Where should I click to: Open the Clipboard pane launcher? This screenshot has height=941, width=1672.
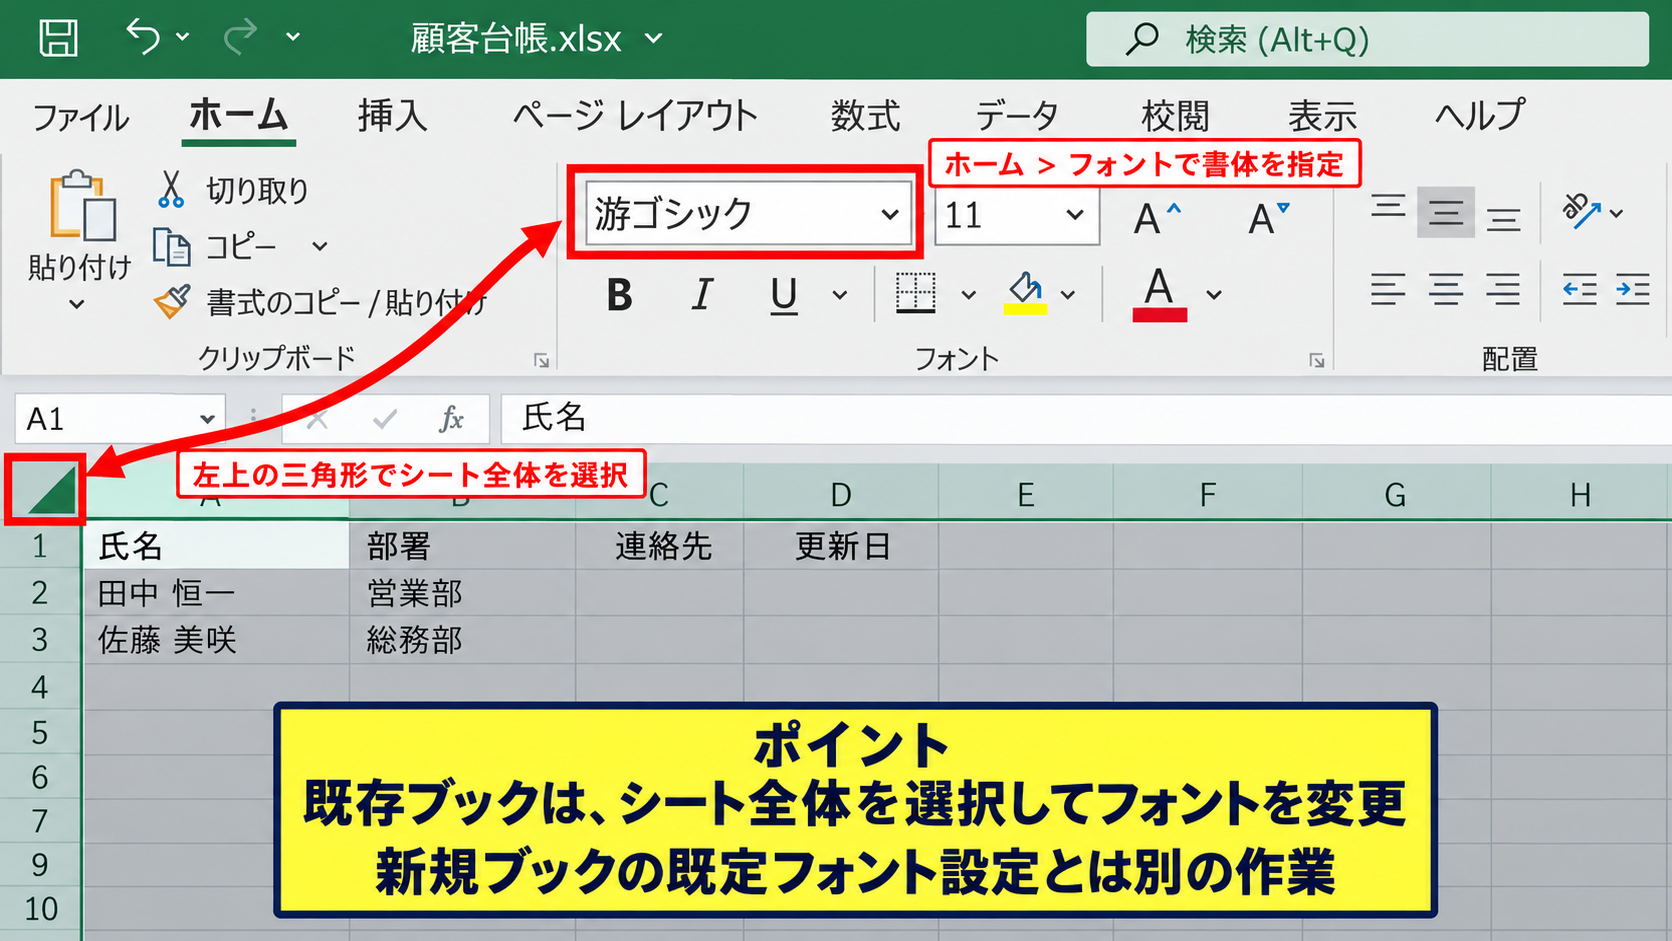[x=541, y=360]
